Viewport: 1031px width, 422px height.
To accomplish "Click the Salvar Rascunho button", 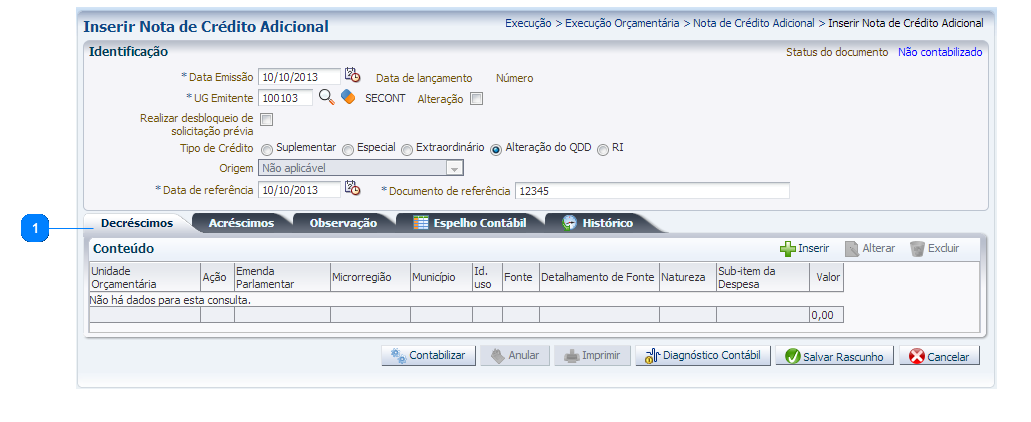I will (x=834, y=356).
